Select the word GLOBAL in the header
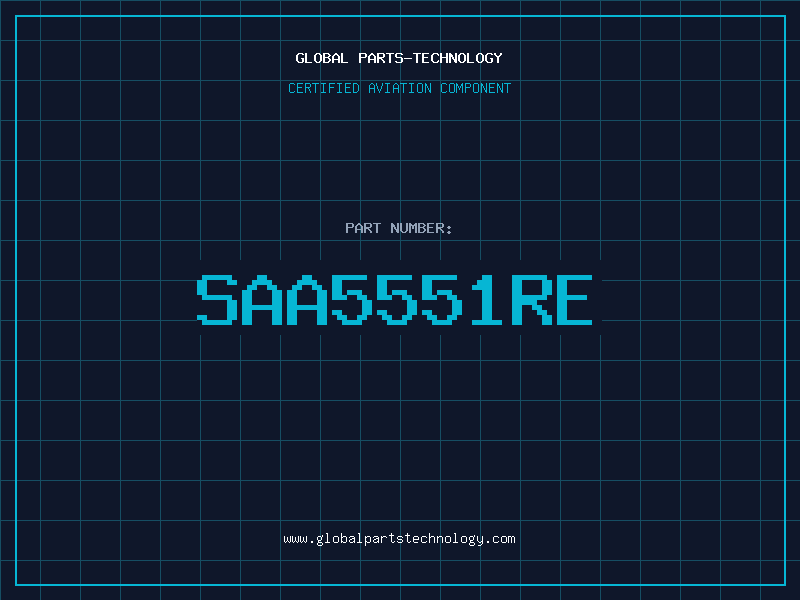Screen dimensions: 800x600 pyautogui.click(x=322, y=58)
